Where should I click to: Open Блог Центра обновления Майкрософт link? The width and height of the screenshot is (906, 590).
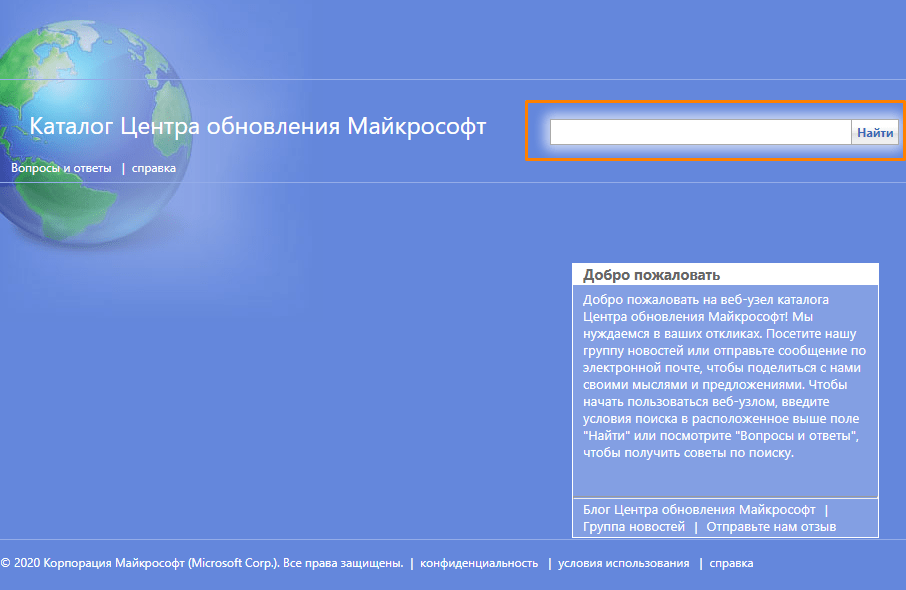[x=699, y=510]
